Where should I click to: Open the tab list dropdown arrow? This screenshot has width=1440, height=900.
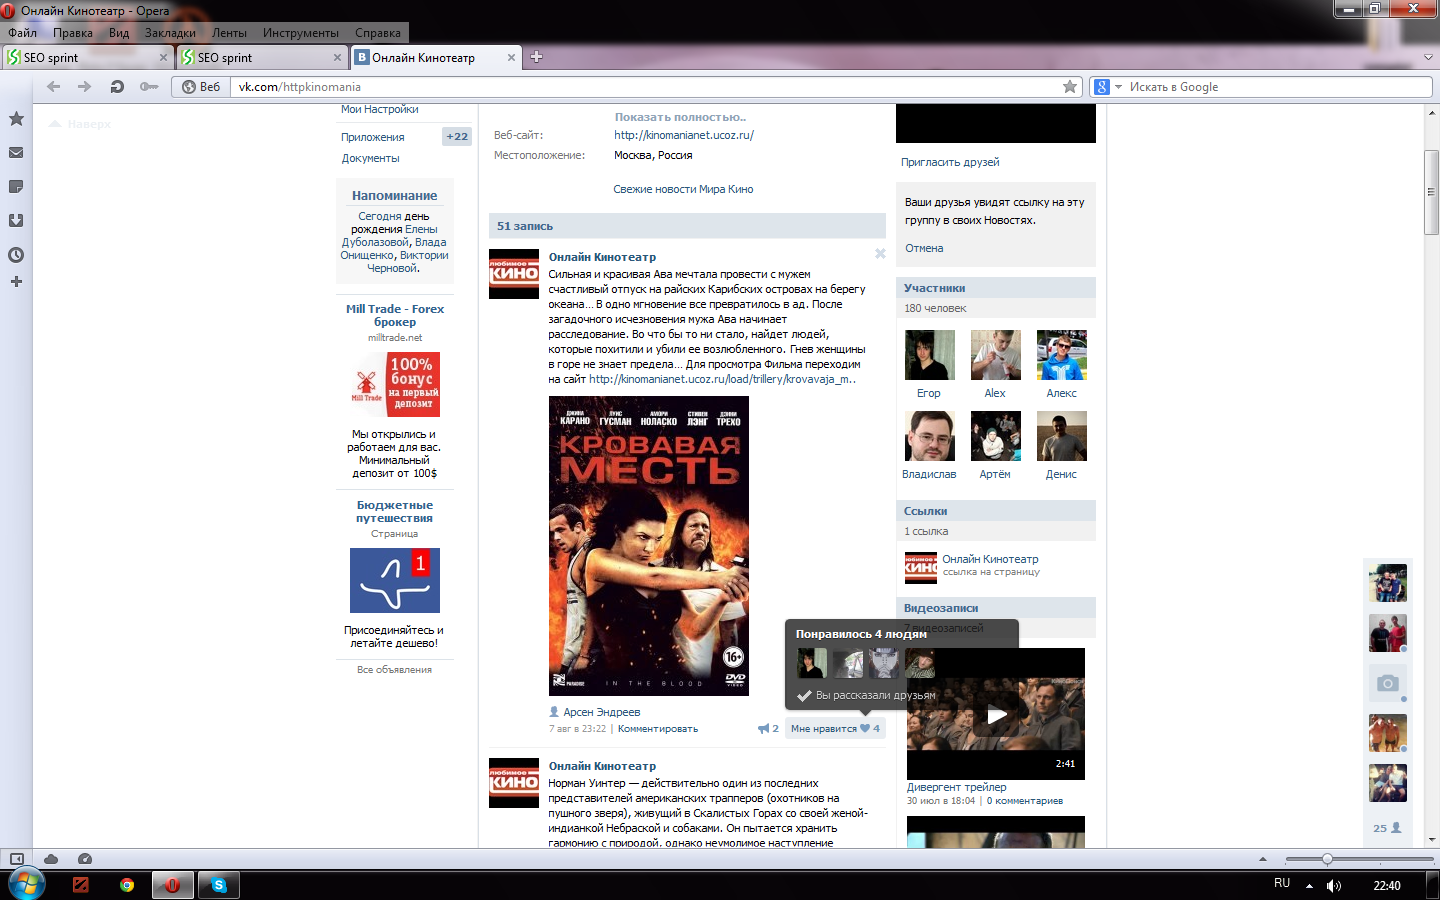click(1428, 57)
